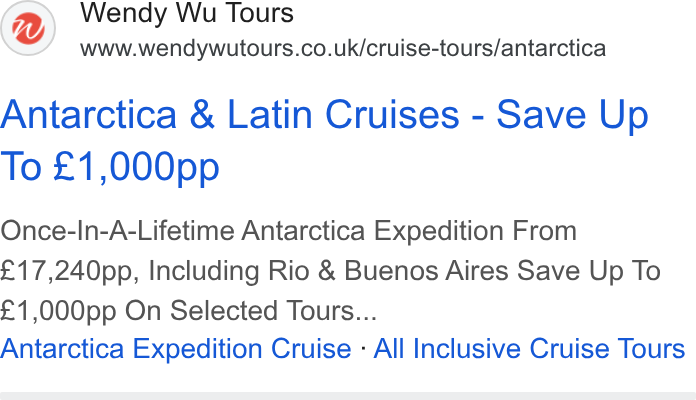Select the word 'Antarctica' in the blue headline
This screenshot has width=696, height=400.
coord(89,115)
